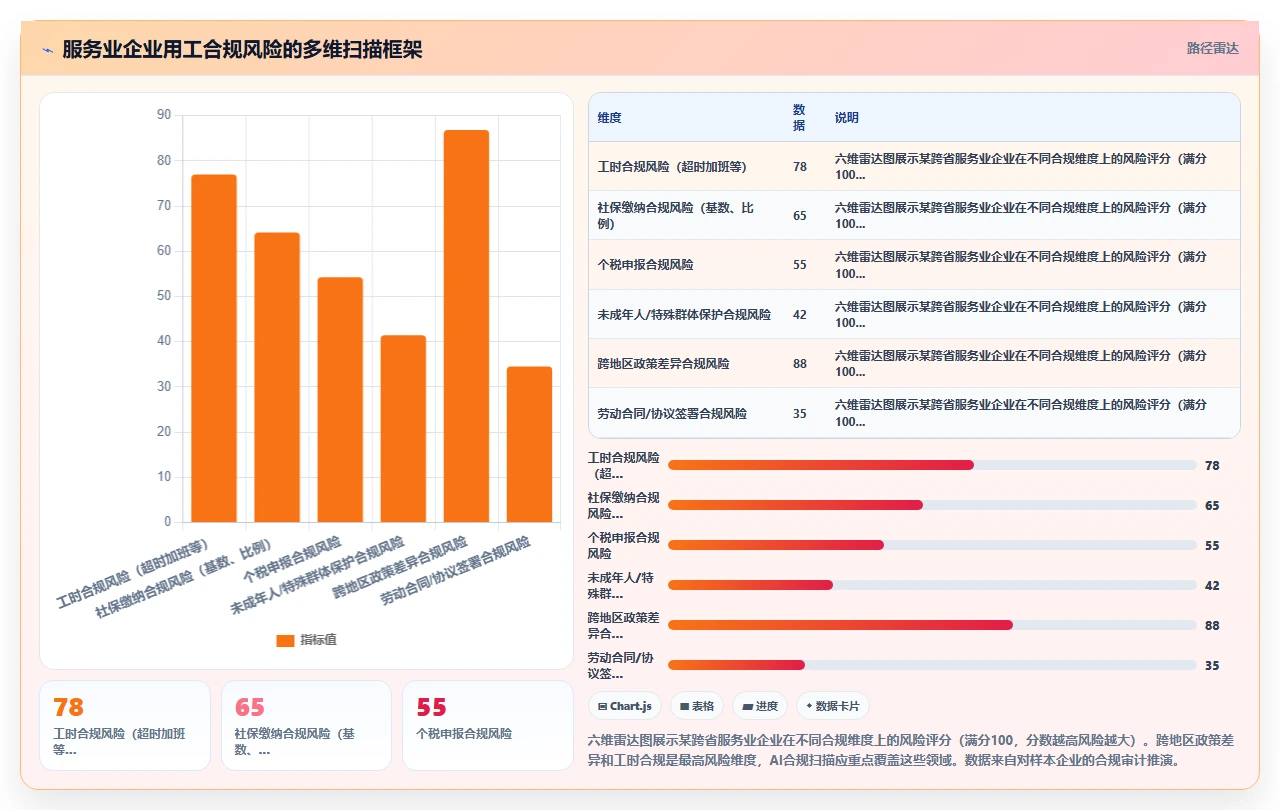Open the data card showing 65
This screenshot has height=810, width=1280.
click(306, 726)
